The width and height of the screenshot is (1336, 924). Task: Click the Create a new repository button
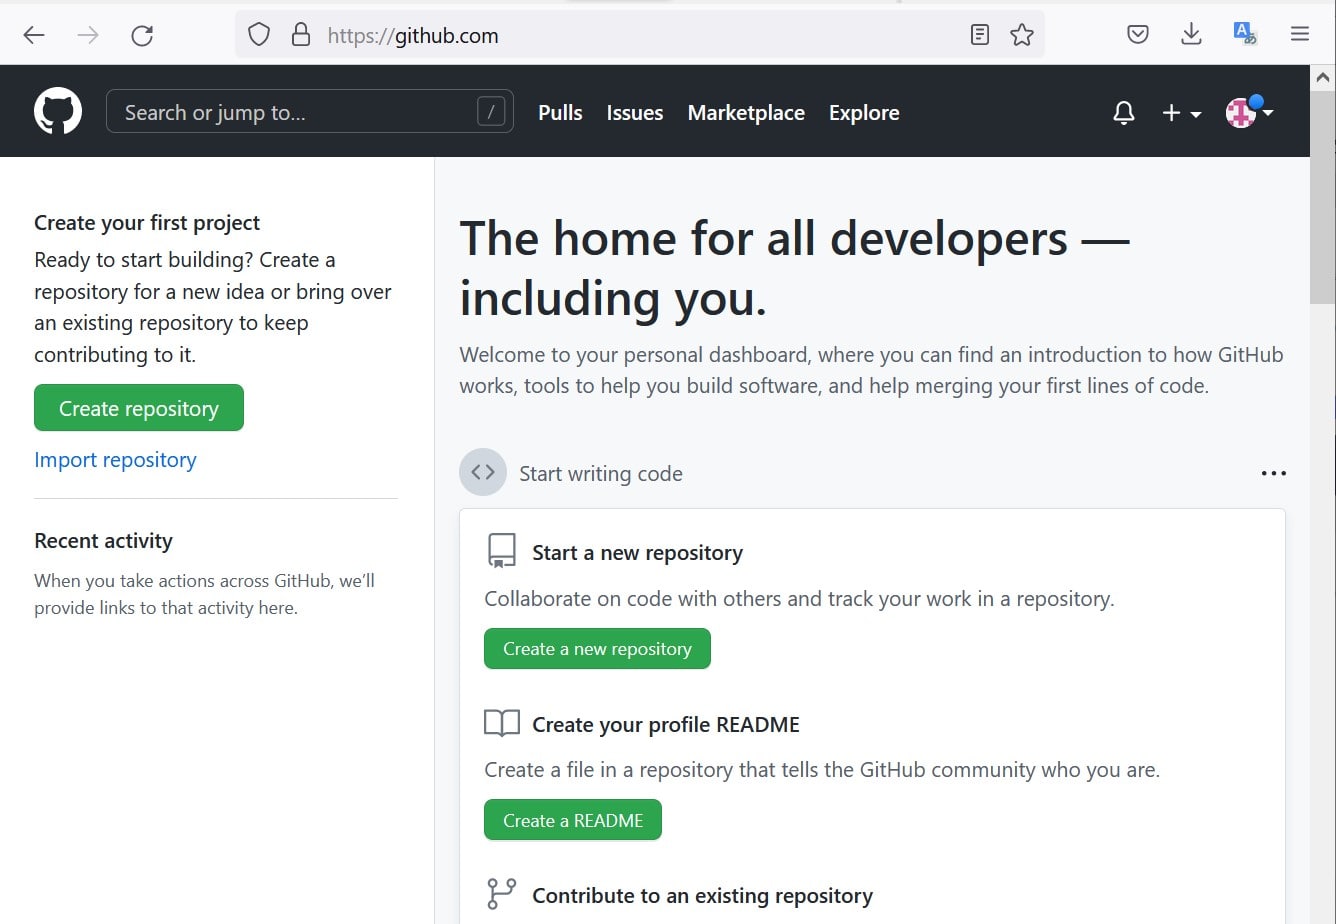(597, 649)
